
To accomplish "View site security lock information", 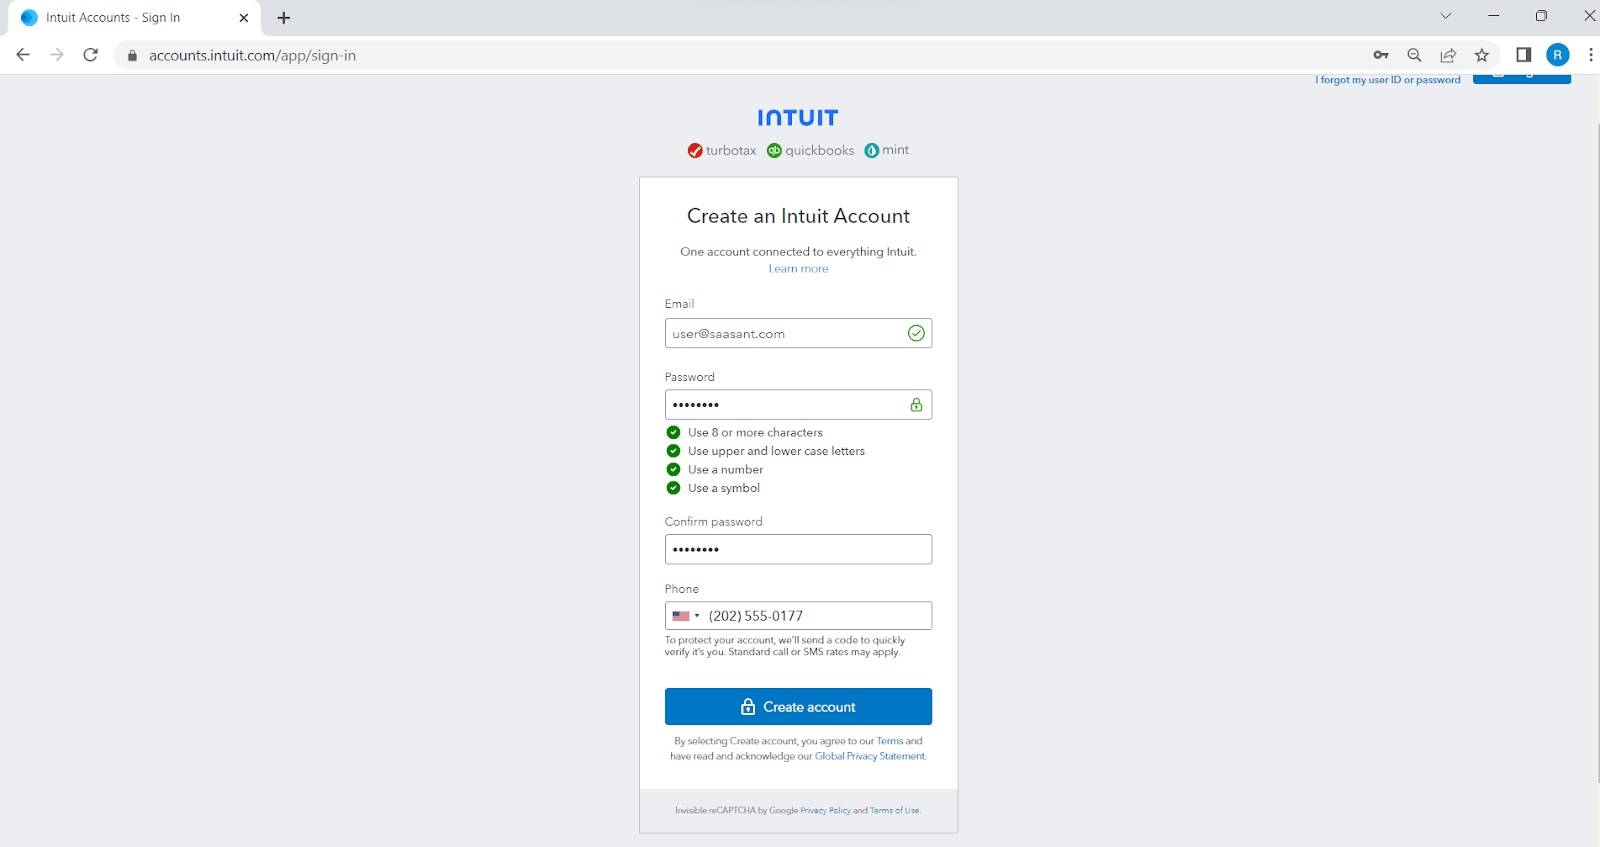I will coord(132,56).
